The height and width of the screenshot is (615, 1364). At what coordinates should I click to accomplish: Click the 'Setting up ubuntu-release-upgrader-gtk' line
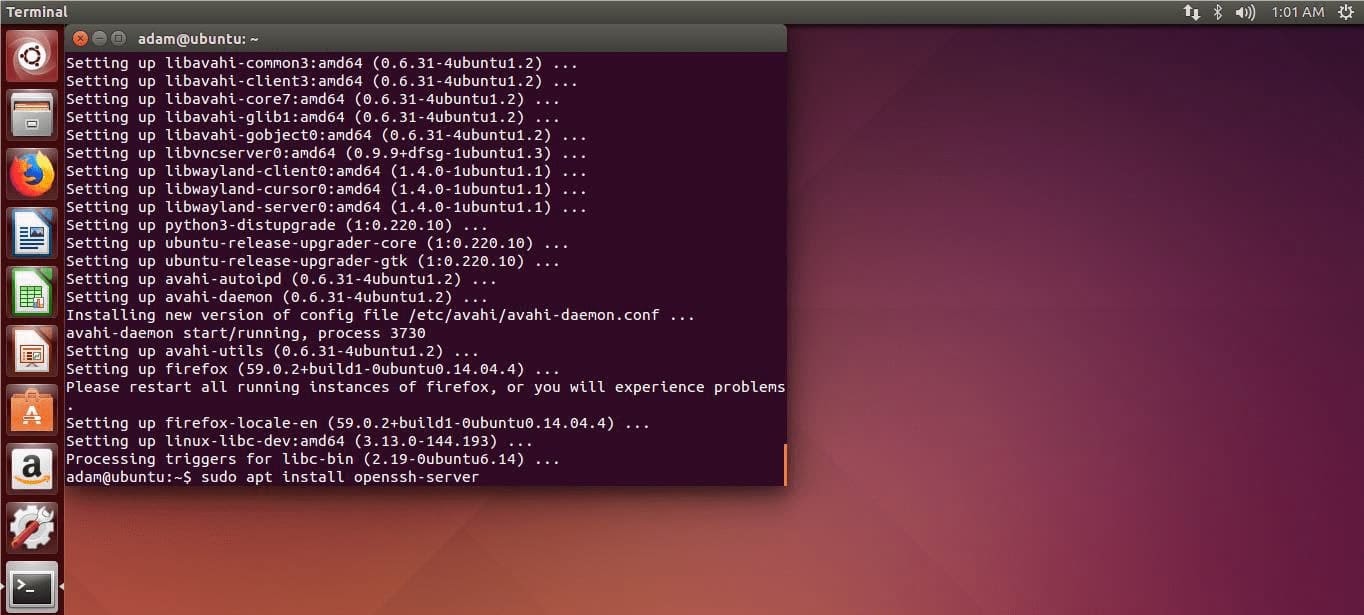click(312, 261)
